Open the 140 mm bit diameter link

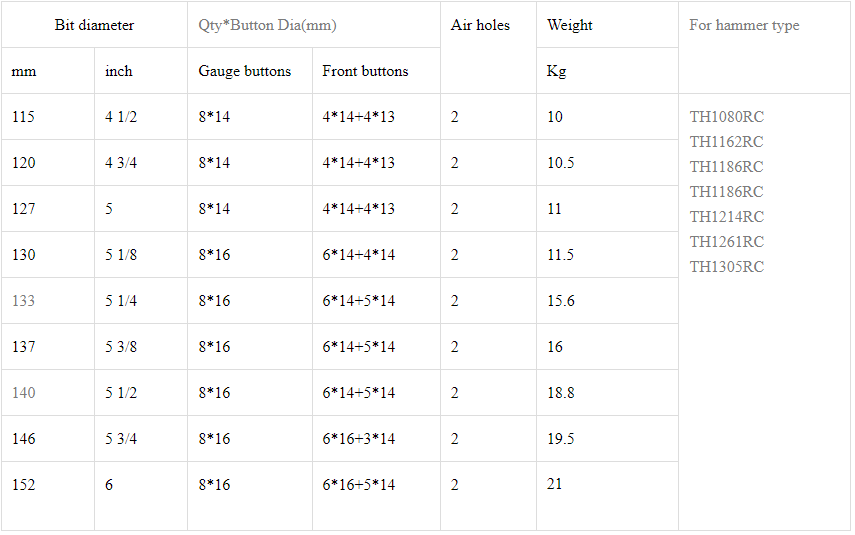point(23,393)
